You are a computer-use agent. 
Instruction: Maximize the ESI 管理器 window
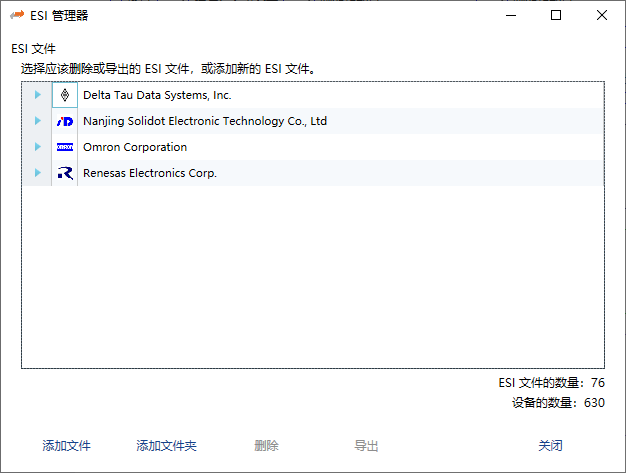point(556,15)
